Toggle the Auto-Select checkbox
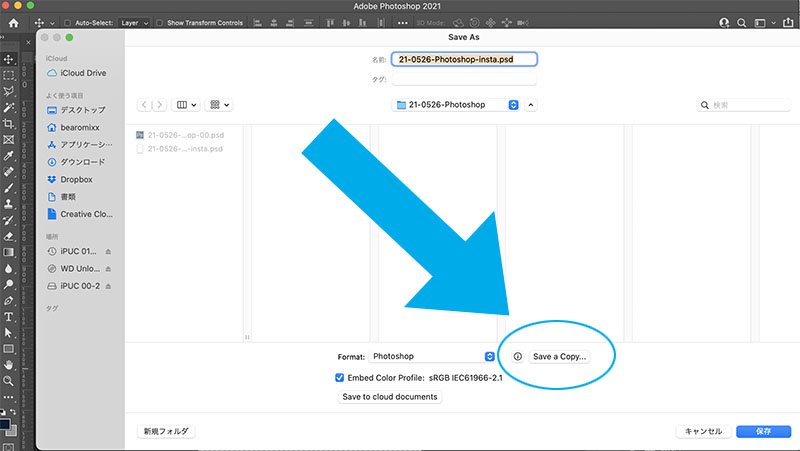The height and width of the screenshot is (451, 800). 67,23
